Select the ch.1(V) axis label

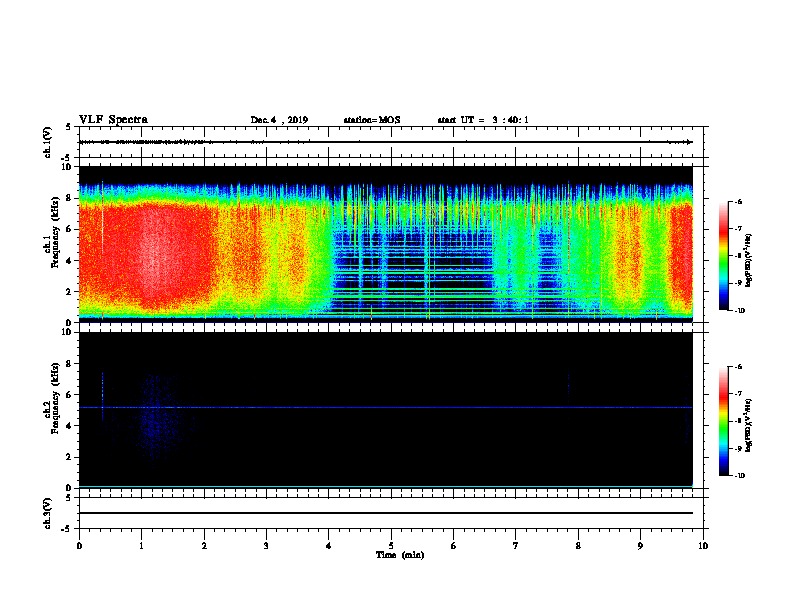pos(47,142)
